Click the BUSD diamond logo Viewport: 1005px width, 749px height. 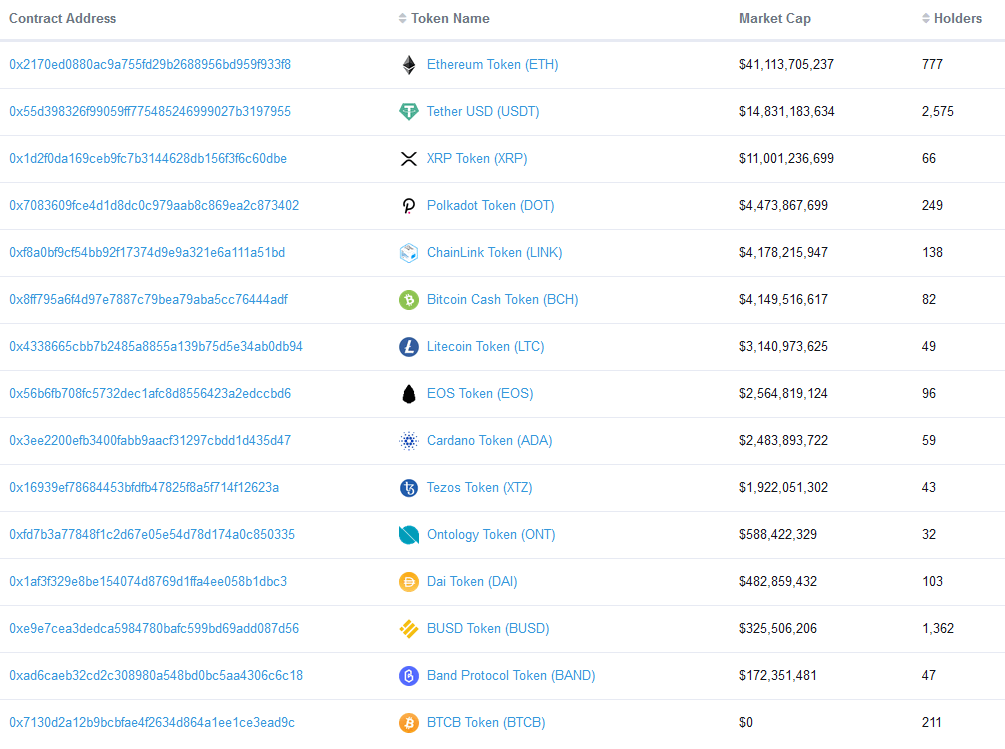[409, 628]
